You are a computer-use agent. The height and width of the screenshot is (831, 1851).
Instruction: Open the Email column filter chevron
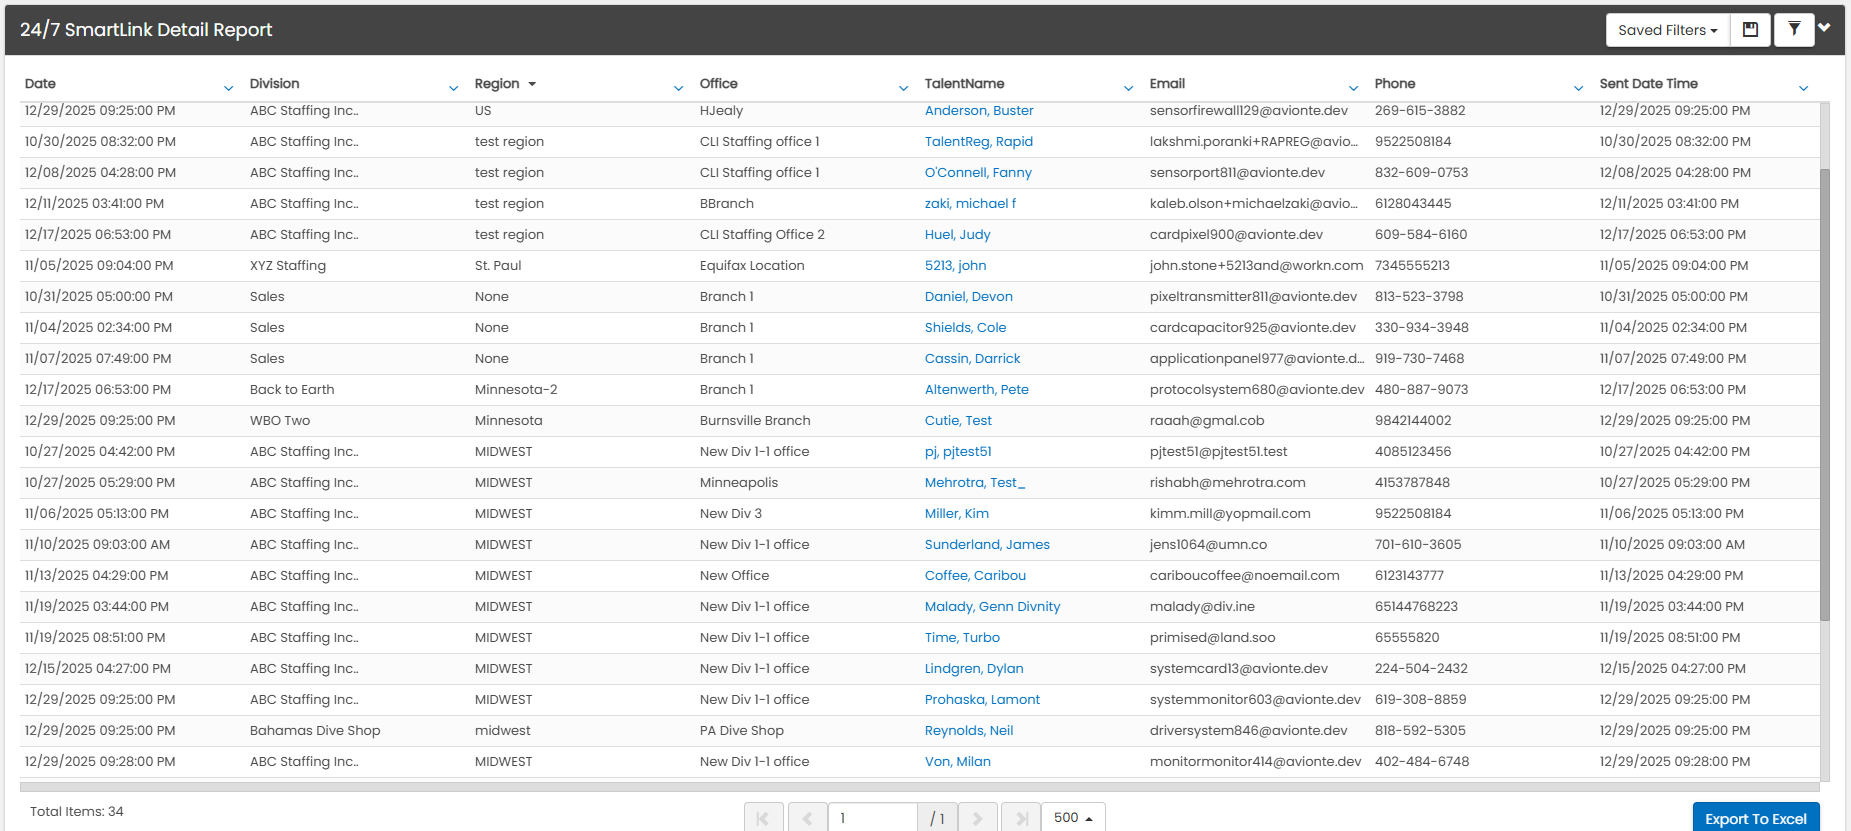tap(1353, 88)
